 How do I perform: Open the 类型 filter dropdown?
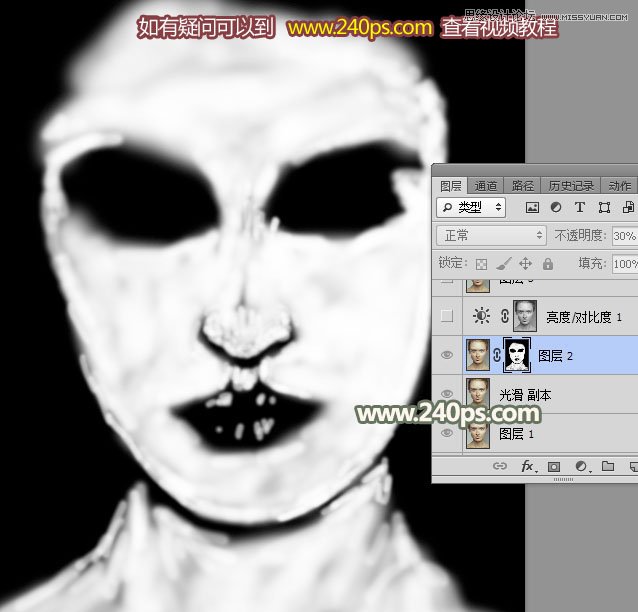pyautogui.click(x=472, y=207)
